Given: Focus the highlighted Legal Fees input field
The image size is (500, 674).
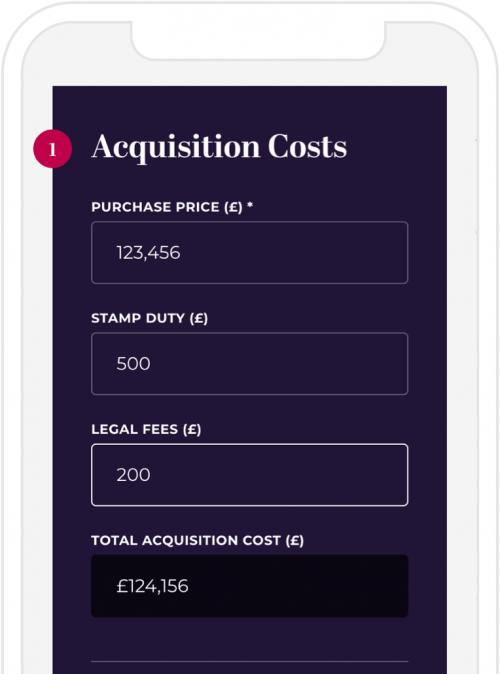Looking at the screenshot, I should point(249,475).
